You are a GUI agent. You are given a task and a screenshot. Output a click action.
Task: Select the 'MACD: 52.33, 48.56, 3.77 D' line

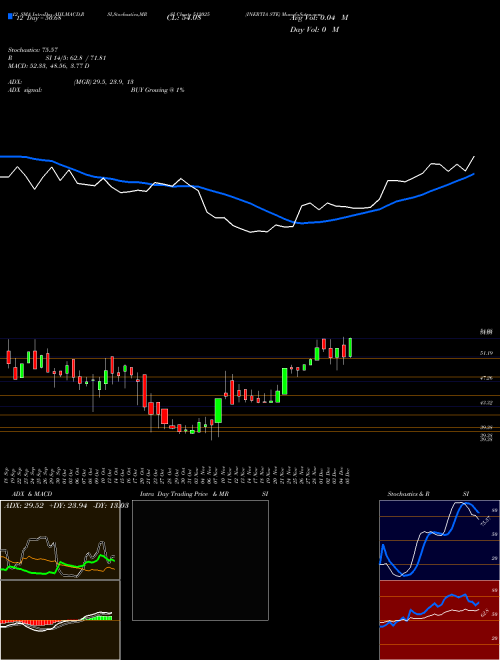tap(48, 66)
